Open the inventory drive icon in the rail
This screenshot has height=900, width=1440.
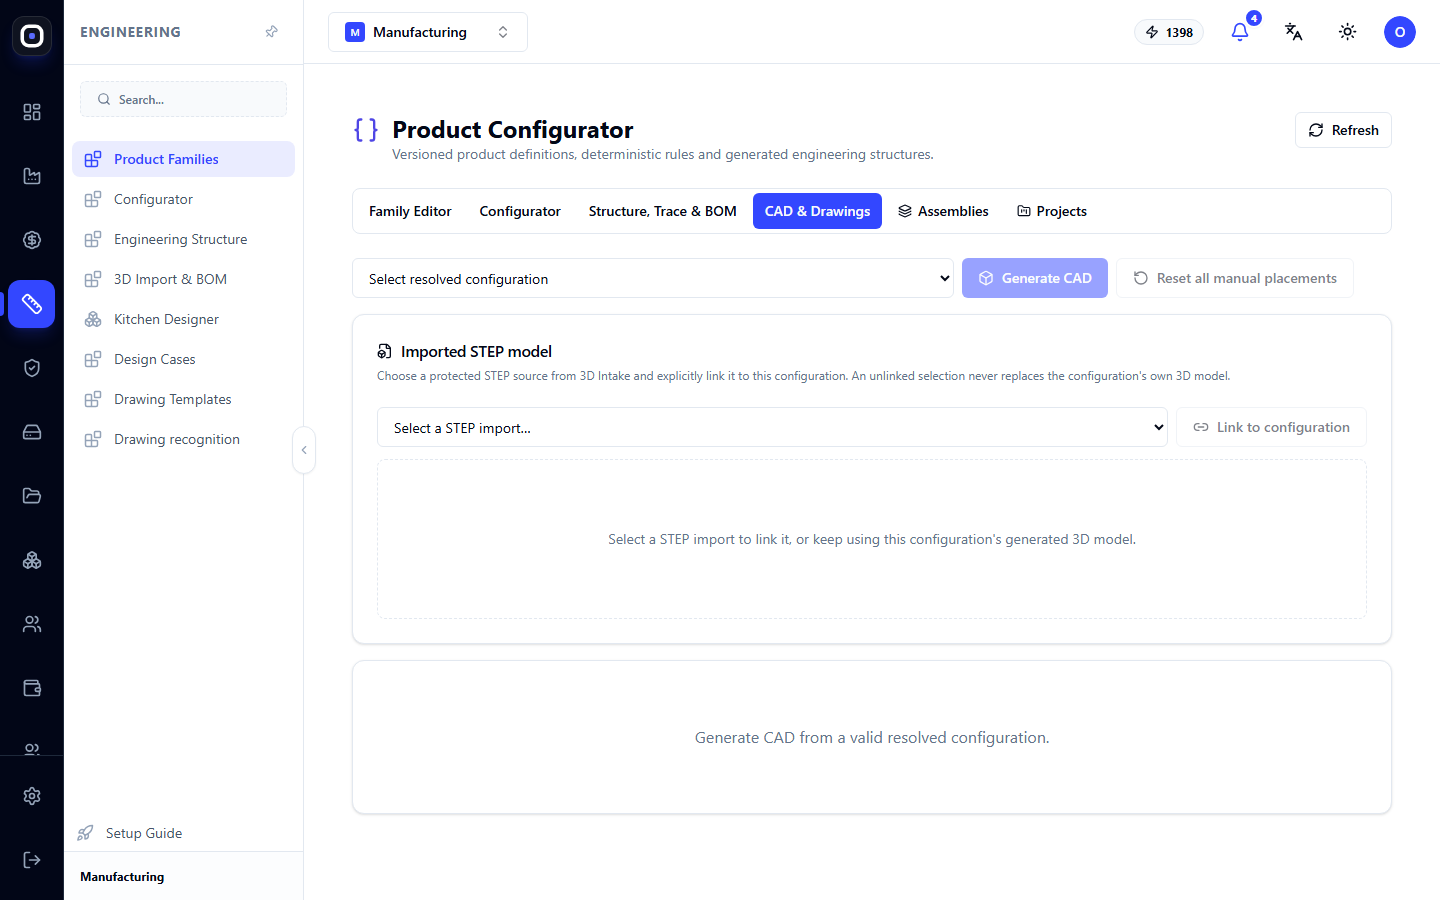pyautogui.click(x=32, y=432)
